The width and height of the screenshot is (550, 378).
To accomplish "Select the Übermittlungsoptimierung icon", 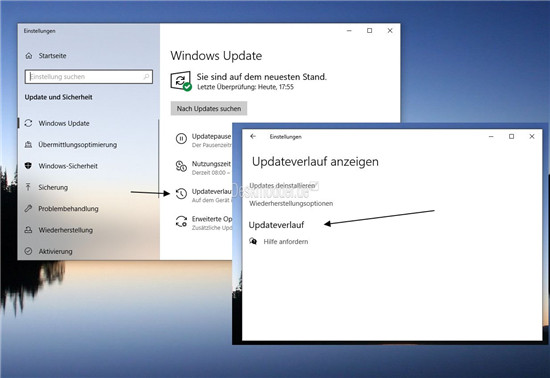I will point(28,144).
